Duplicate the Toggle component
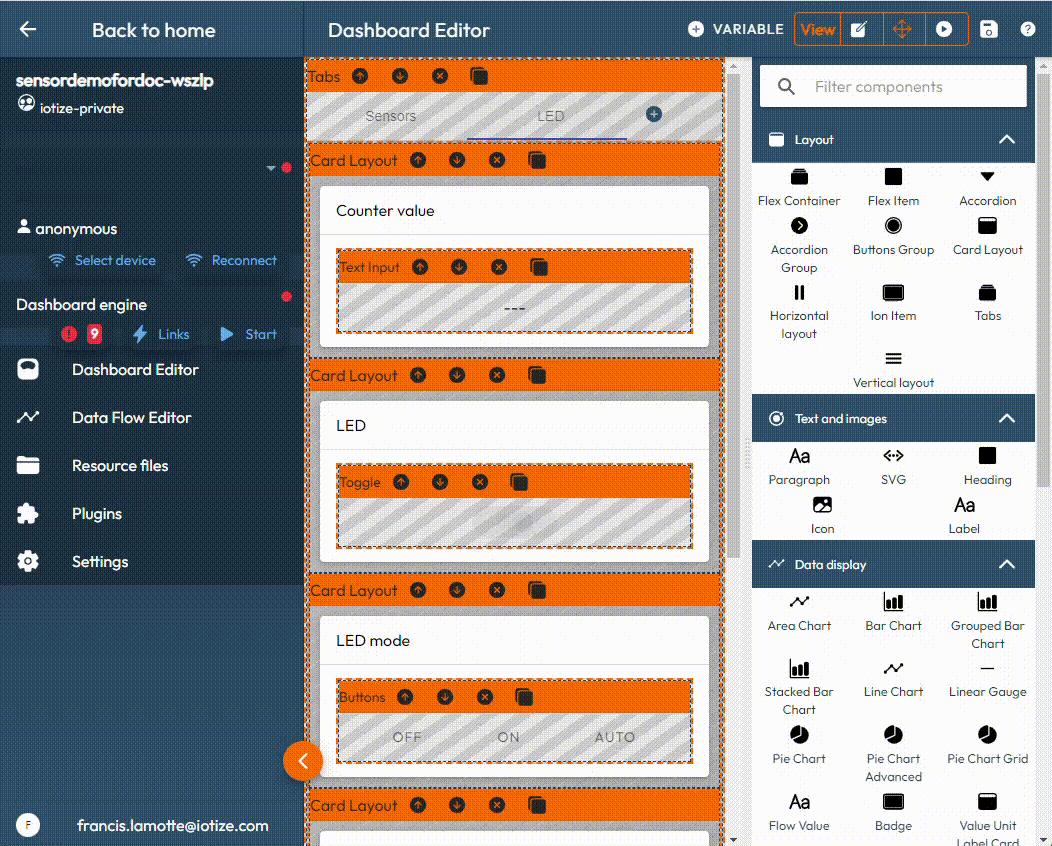The height and width of the screenshot is (846, 1052). tap(519, 482)
